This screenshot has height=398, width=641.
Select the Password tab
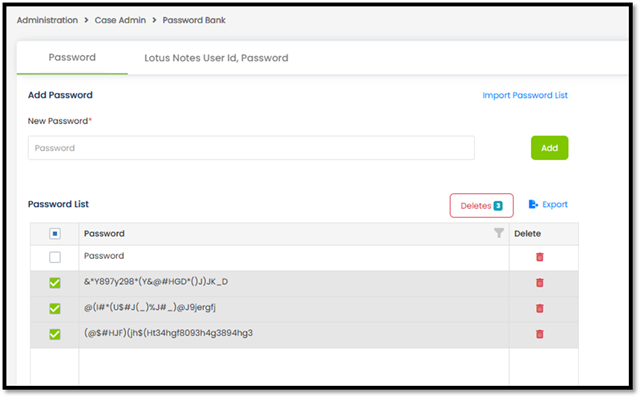(72, 58)
